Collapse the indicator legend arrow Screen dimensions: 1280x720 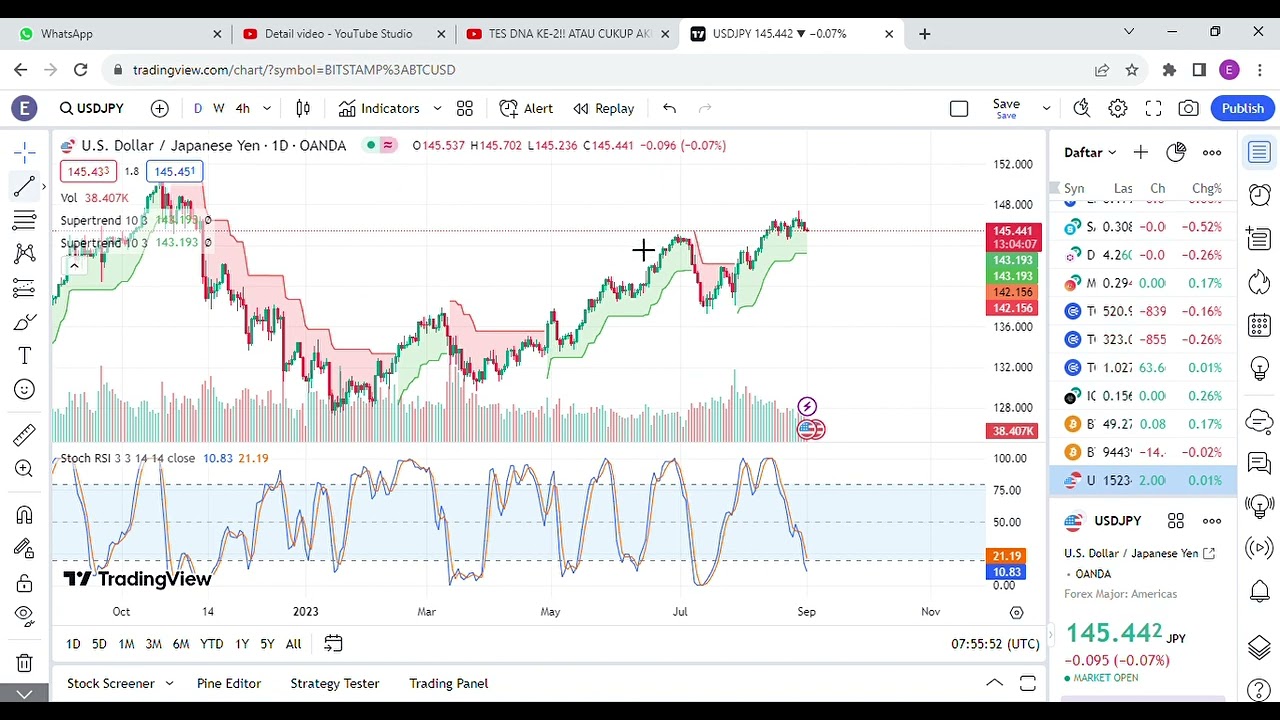point(74,266)
